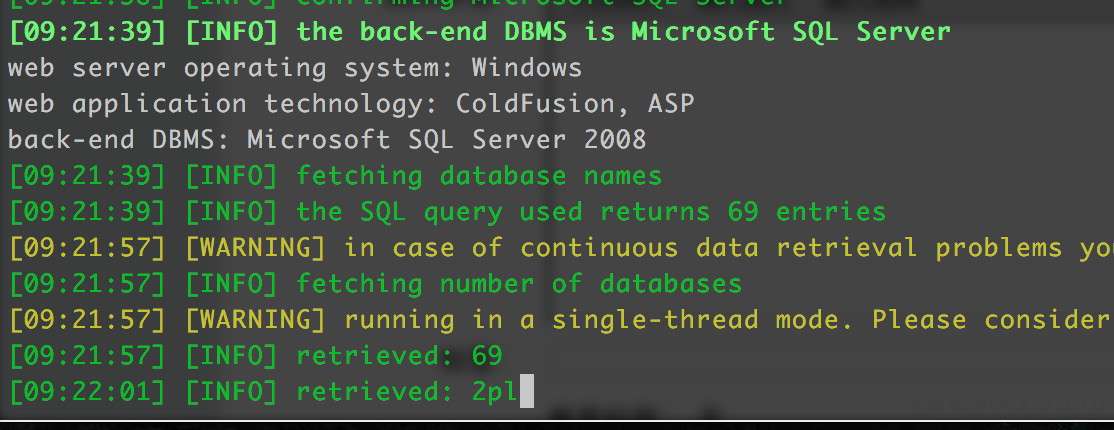
Task: Click the "retrieved: 69" output text
Action: [x=399, y=355]
